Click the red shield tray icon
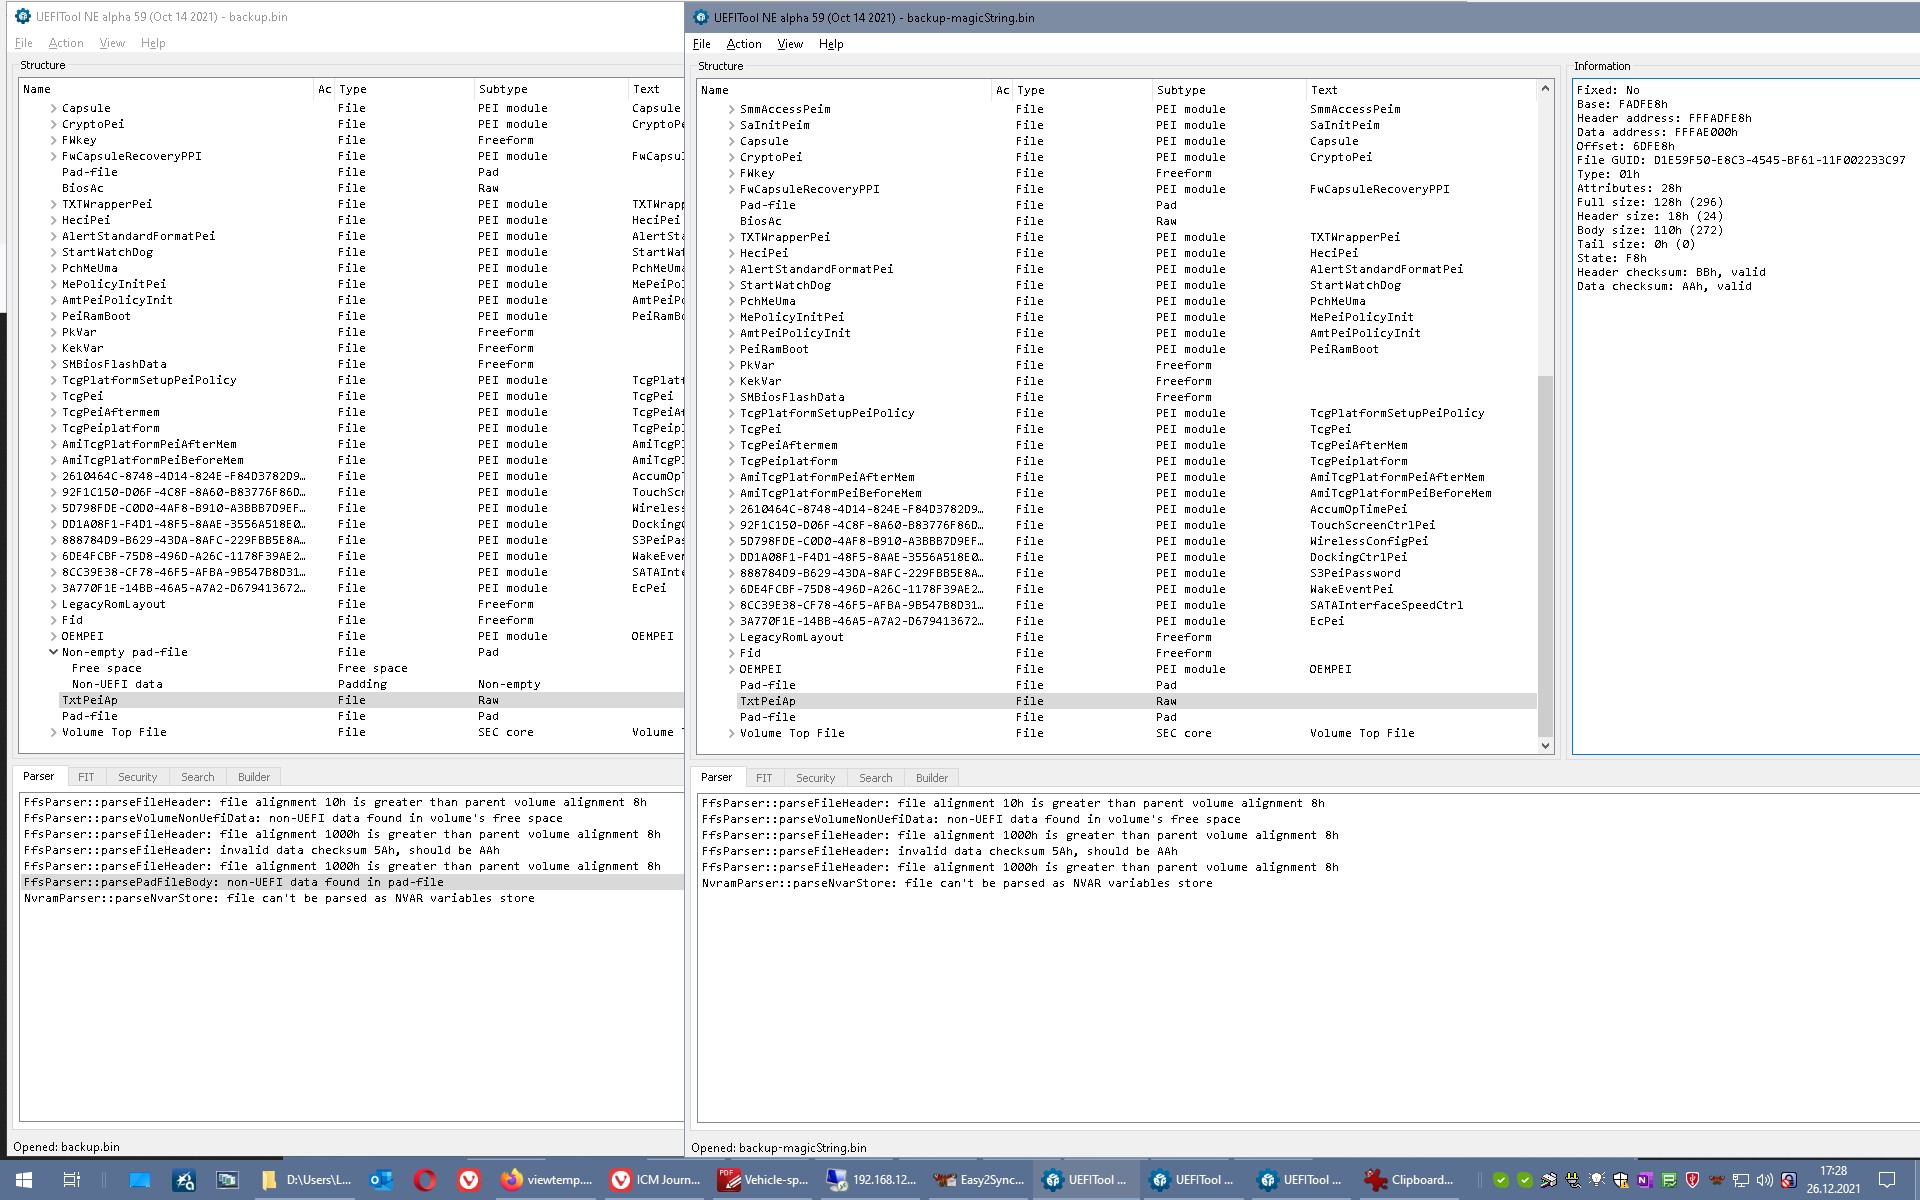 pyautogui.click(x=1692, y=1180)
